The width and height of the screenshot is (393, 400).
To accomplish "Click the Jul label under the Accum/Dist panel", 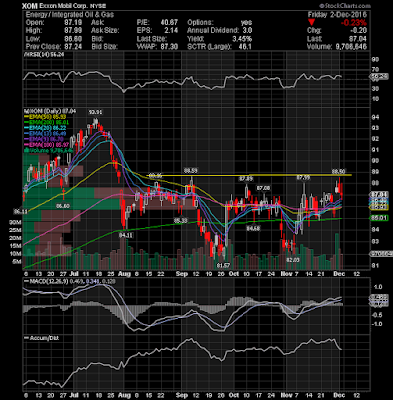I will (x=73, y=395).
